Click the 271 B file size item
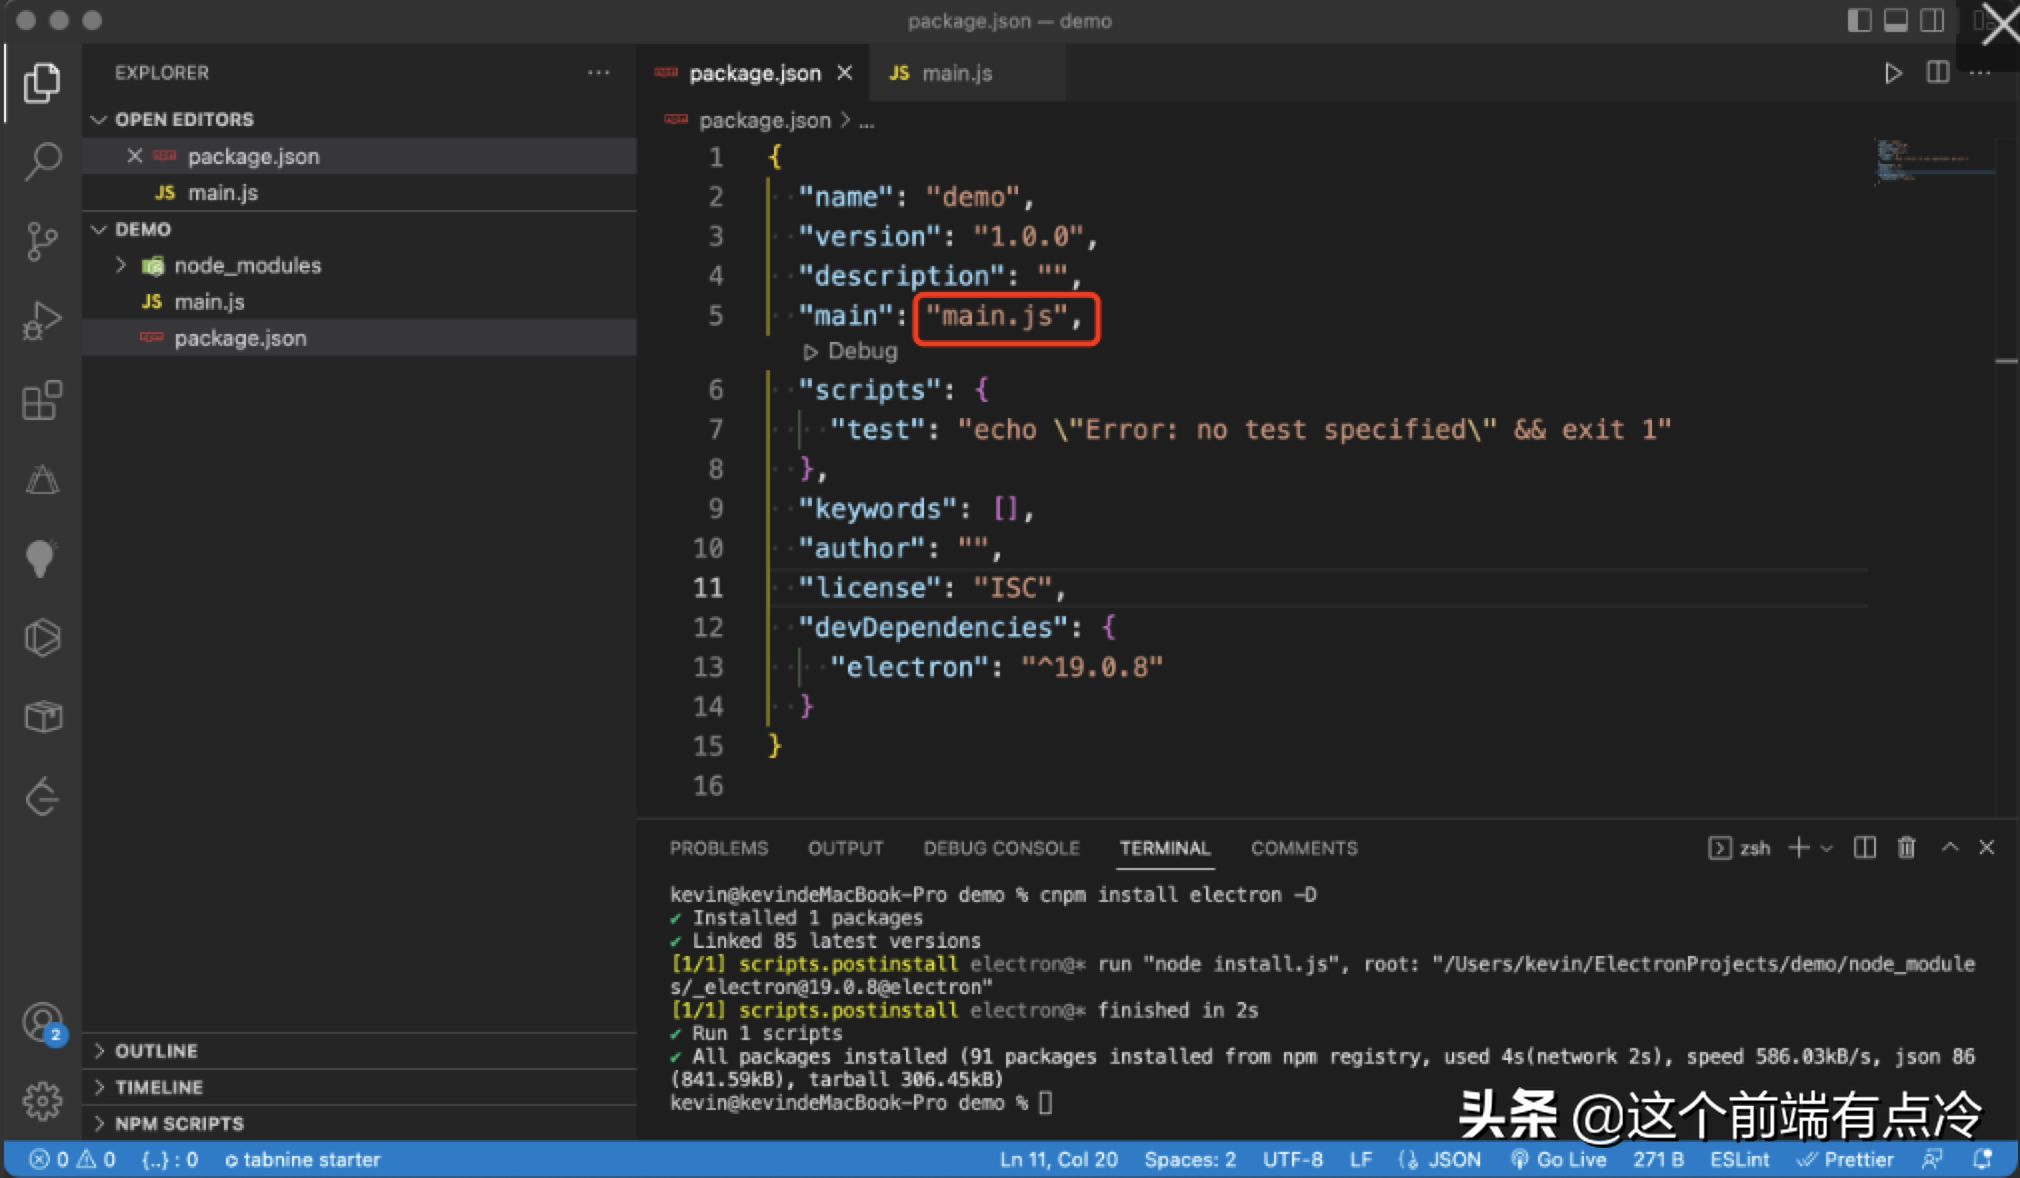This screenshot has height=1178, width=2020. point(1658,1159)
